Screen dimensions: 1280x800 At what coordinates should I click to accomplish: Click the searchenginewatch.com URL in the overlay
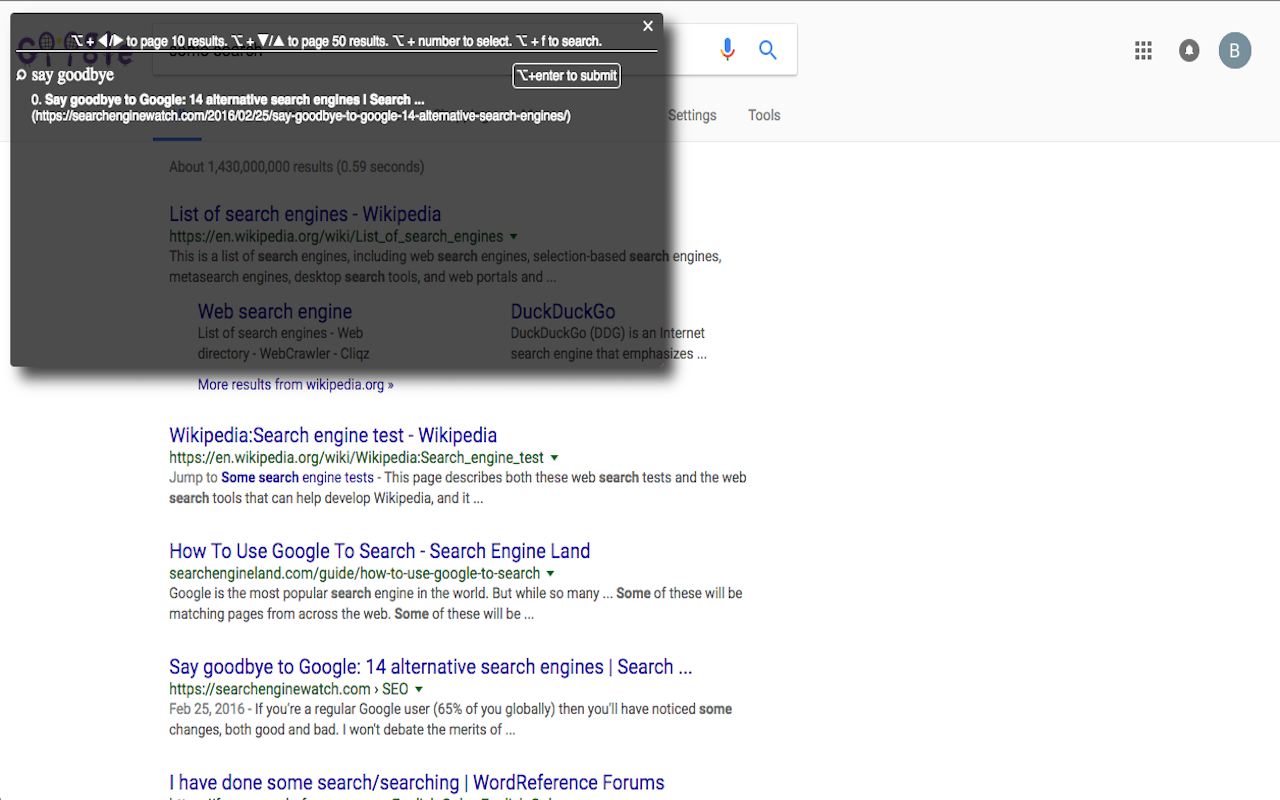(x=301, y=116)
